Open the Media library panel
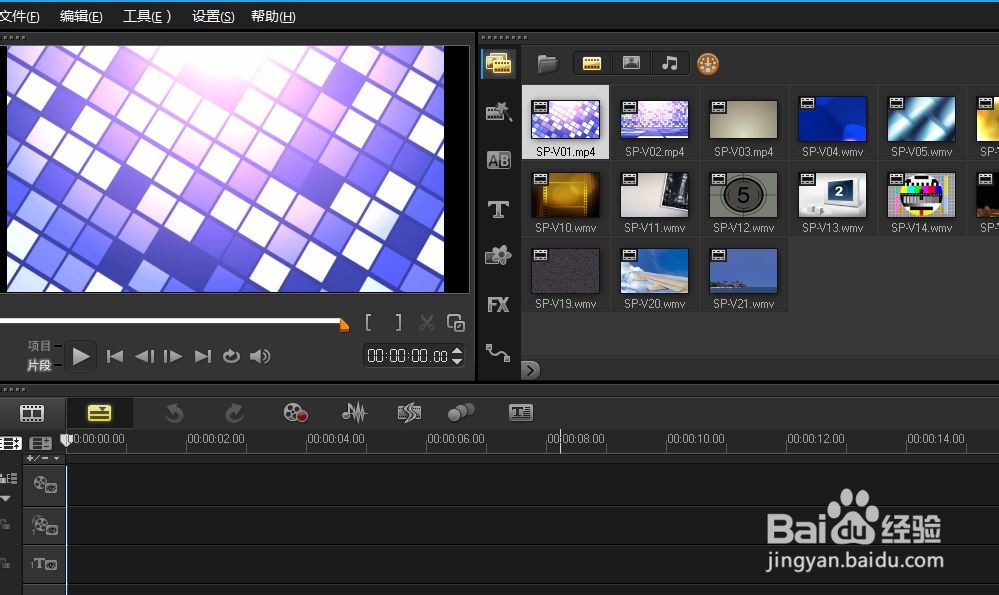Screen dimensions: 999x595 (499, 64)
